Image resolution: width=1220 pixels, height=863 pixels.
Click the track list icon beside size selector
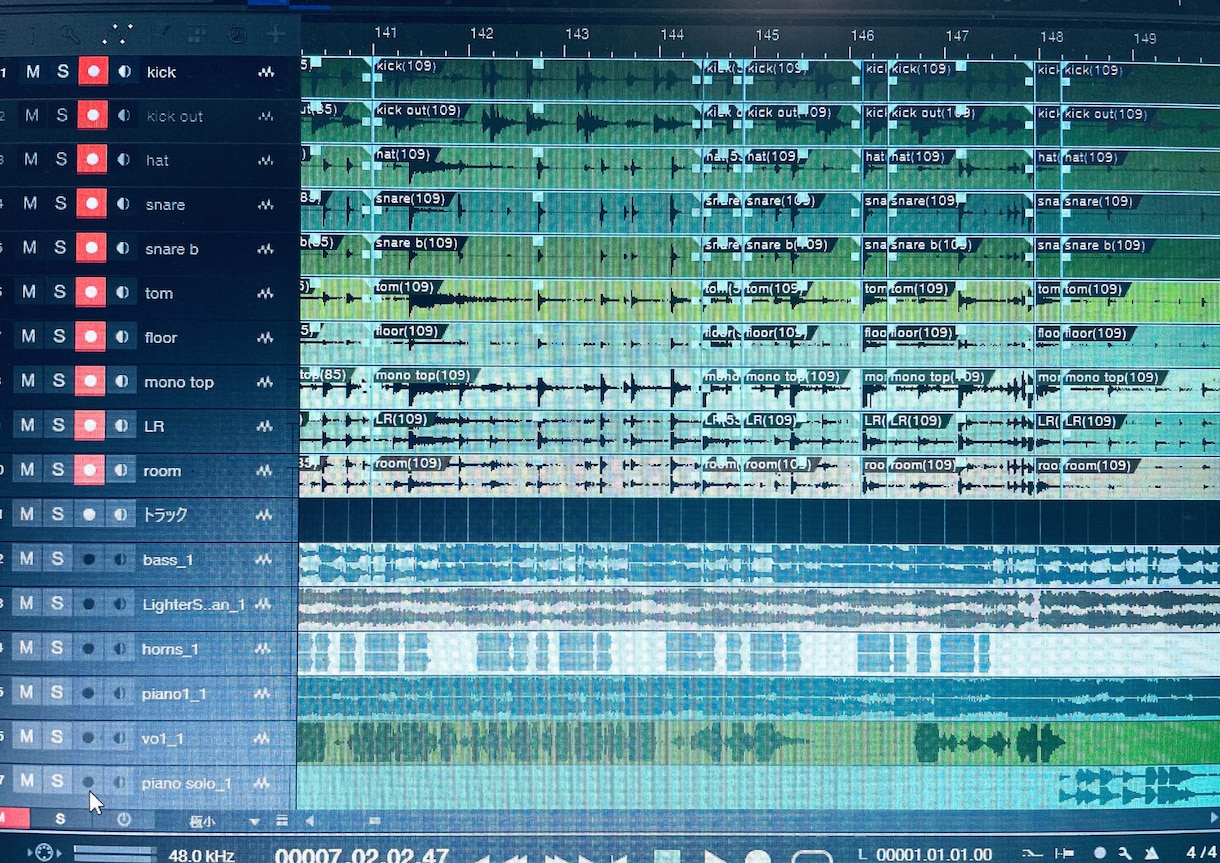coord(282,821)
